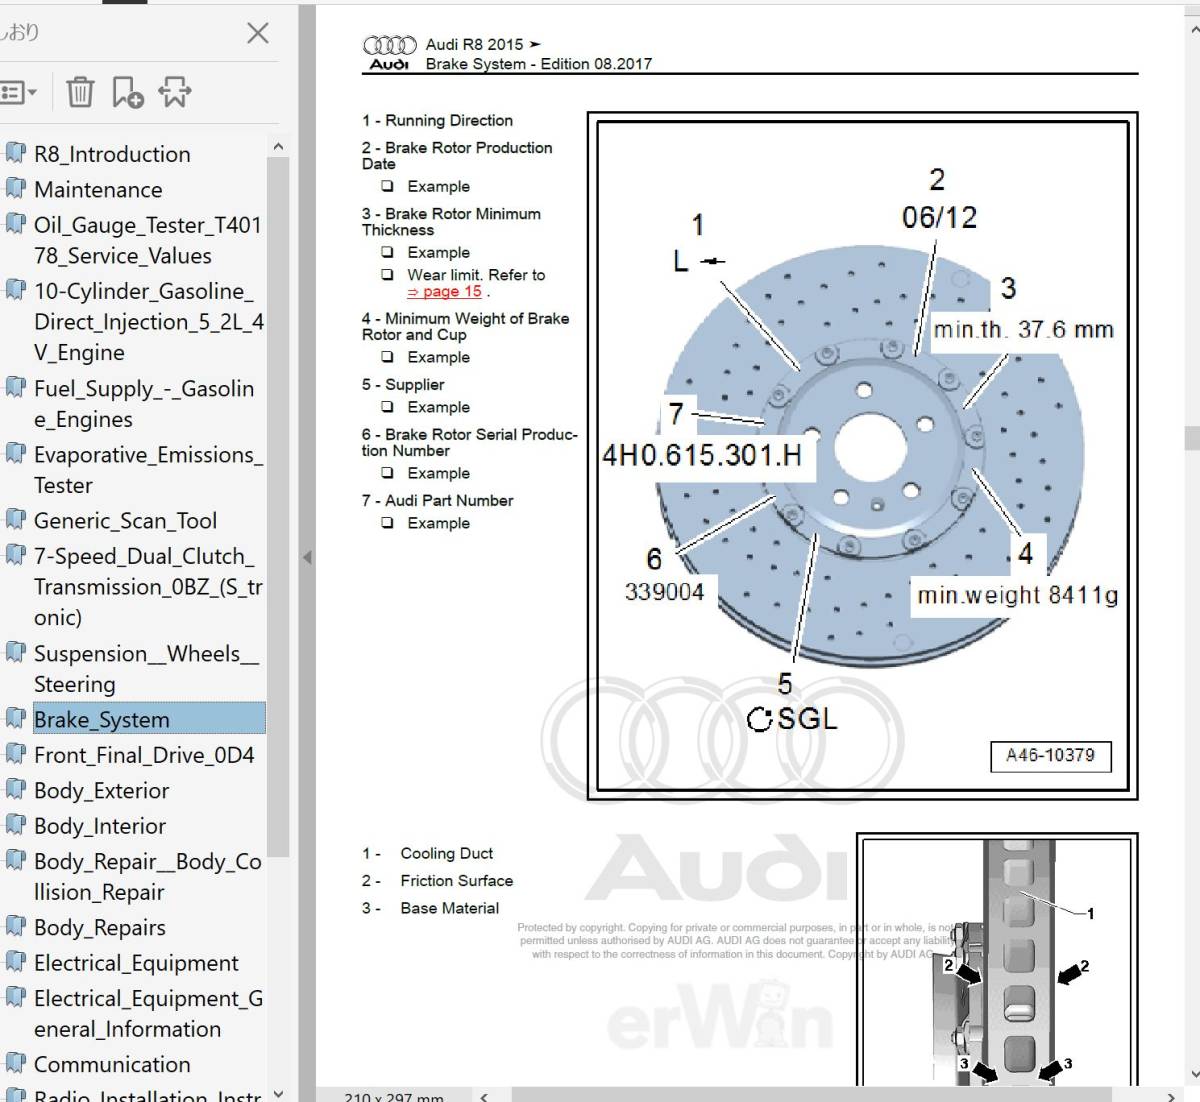Click the 'A46-10379' figure reference
The width and height of the screenshot is (1200, 1102).
1050,756
